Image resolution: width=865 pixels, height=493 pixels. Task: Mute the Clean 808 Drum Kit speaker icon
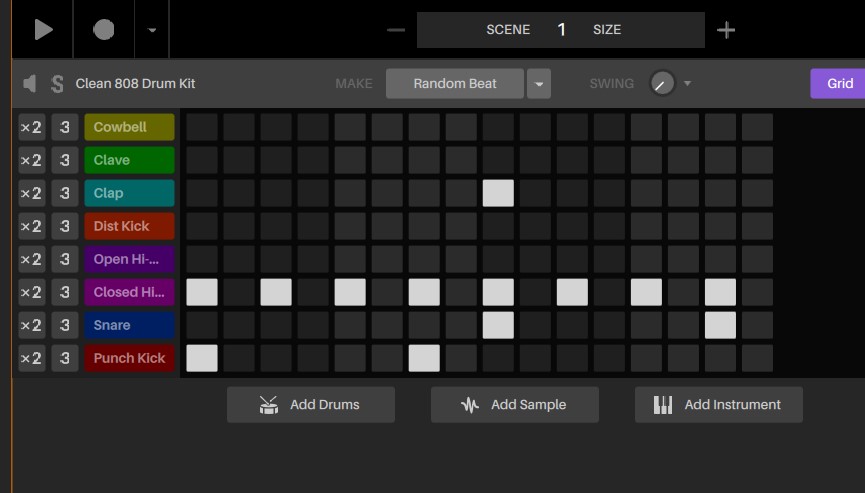(x=29, y=84)
